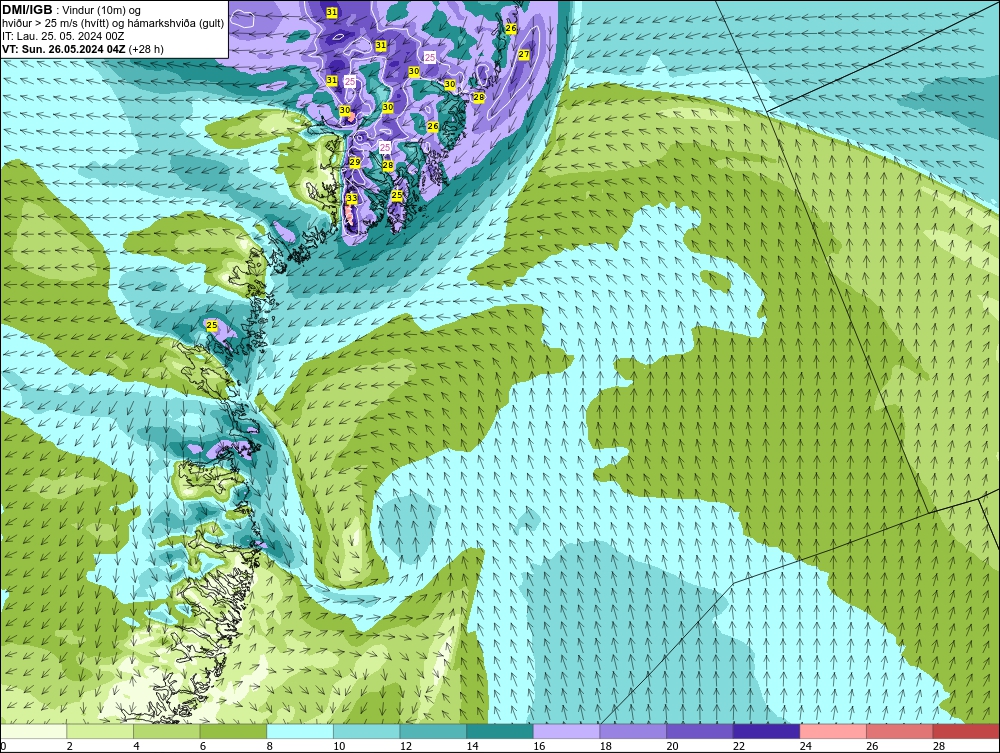Image resolution: width=1000 pixels, height=753 pixels.
Task: Pick the 8–10 m/s light cyan legend swatch
Action: tap(300, 731)
